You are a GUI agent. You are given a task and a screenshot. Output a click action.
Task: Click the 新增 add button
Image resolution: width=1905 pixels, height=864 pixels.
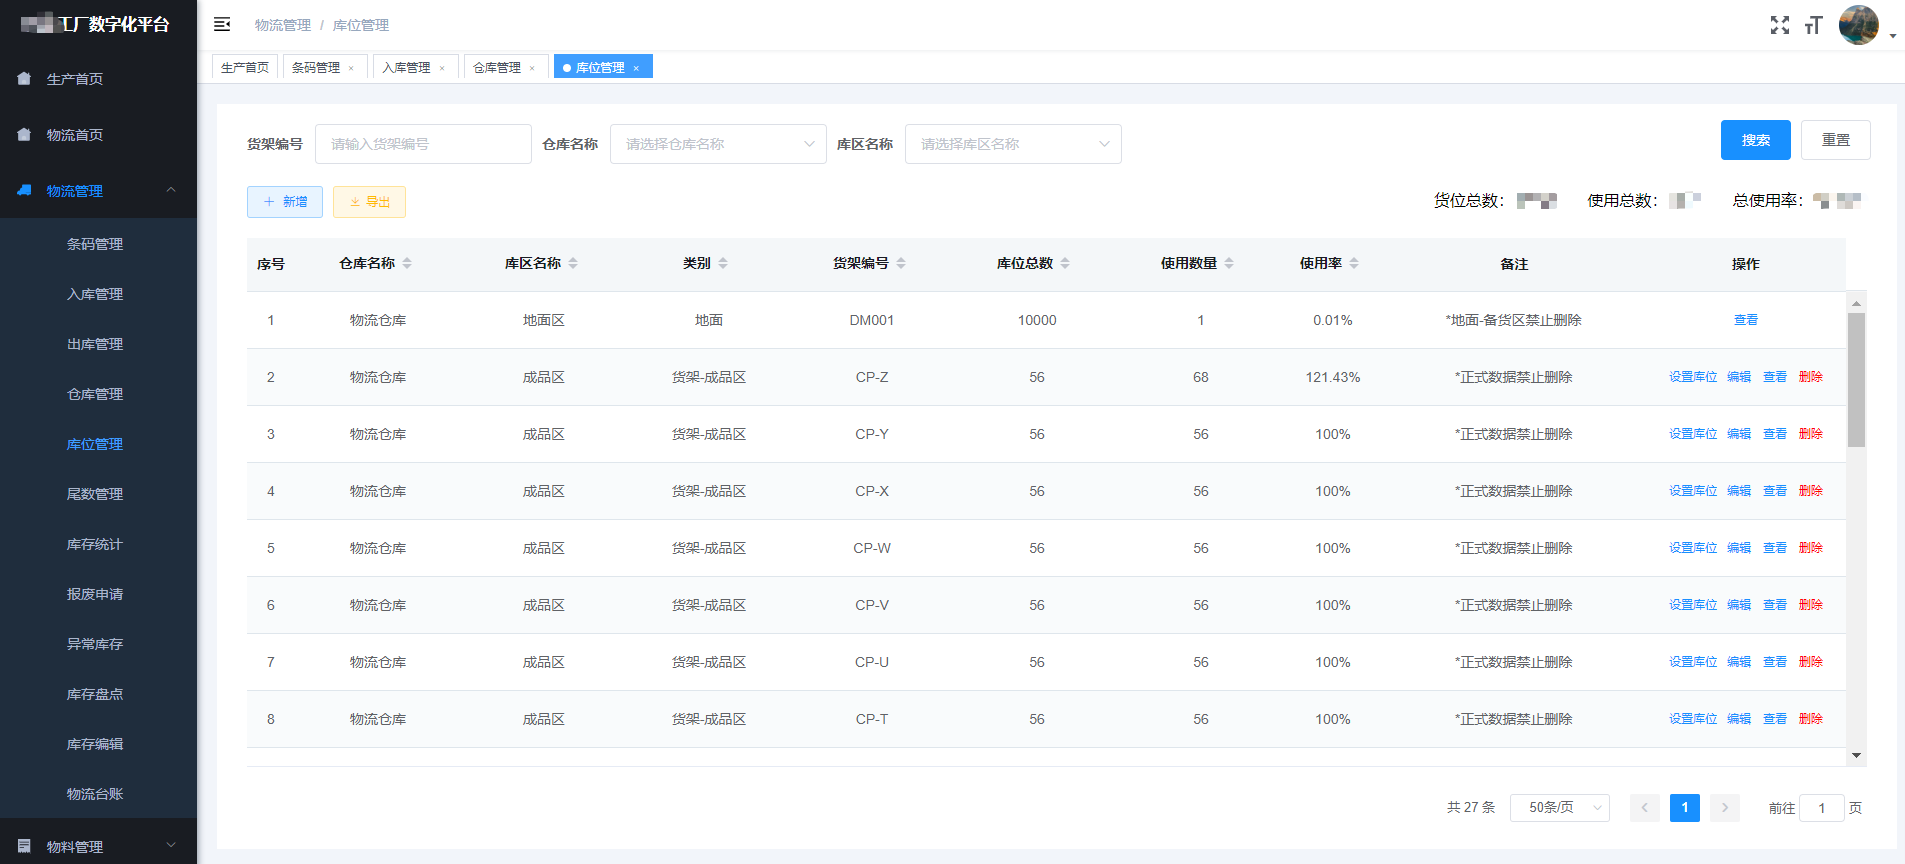(x=285, y=202)
